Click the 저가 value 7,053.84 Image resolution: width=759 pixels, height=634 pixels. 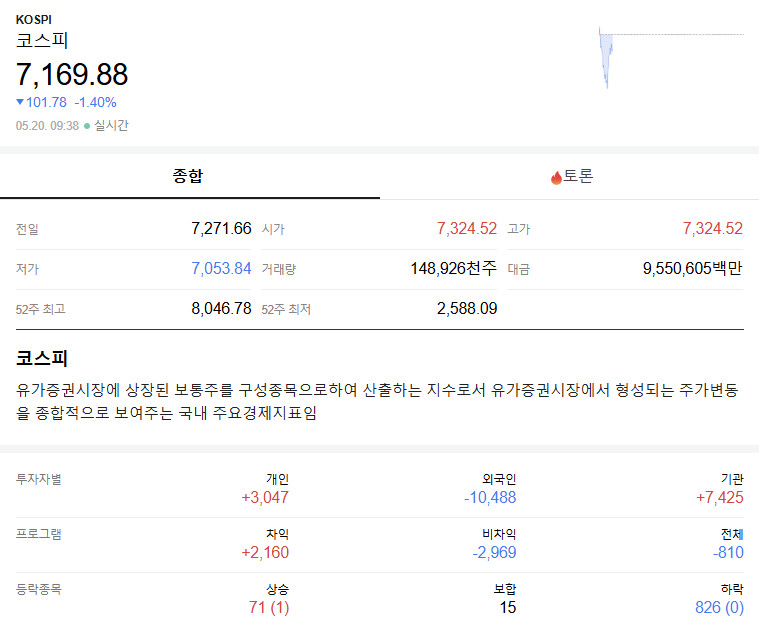pyautogui.click(x=221, y=269)
